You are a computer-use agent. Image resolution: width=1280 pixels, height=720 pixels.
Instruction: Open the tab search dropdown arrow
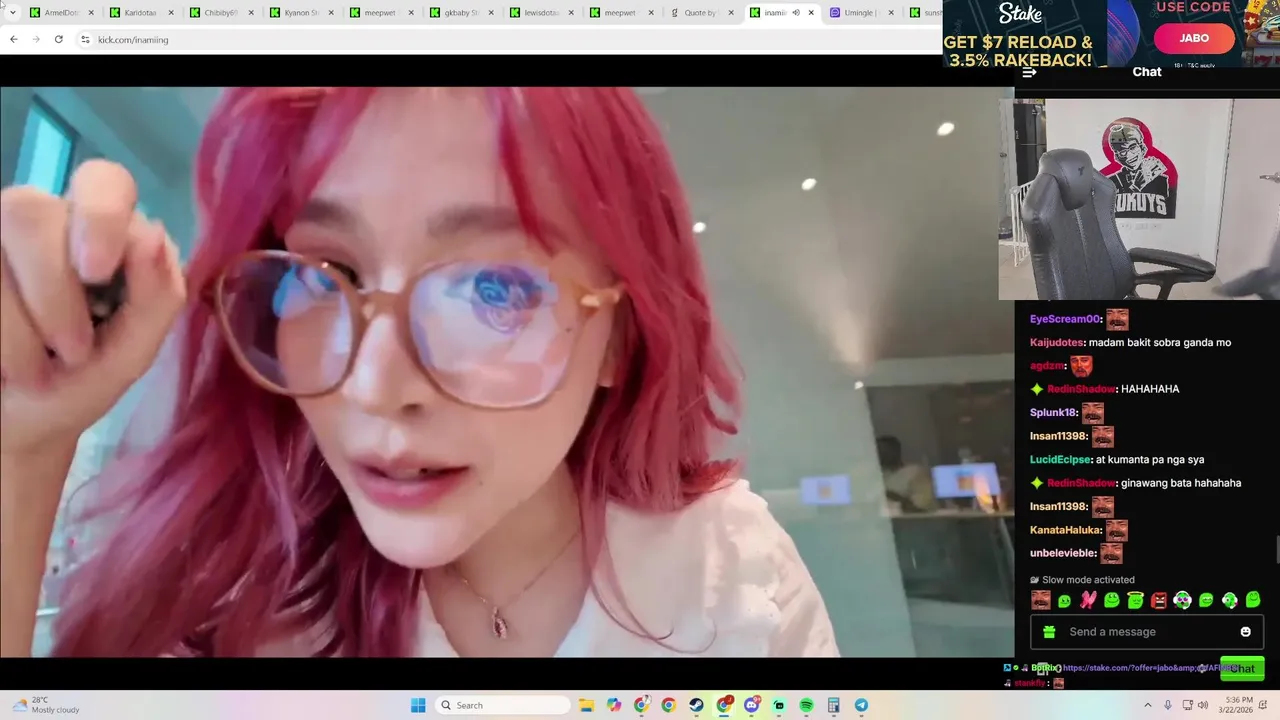12,12
